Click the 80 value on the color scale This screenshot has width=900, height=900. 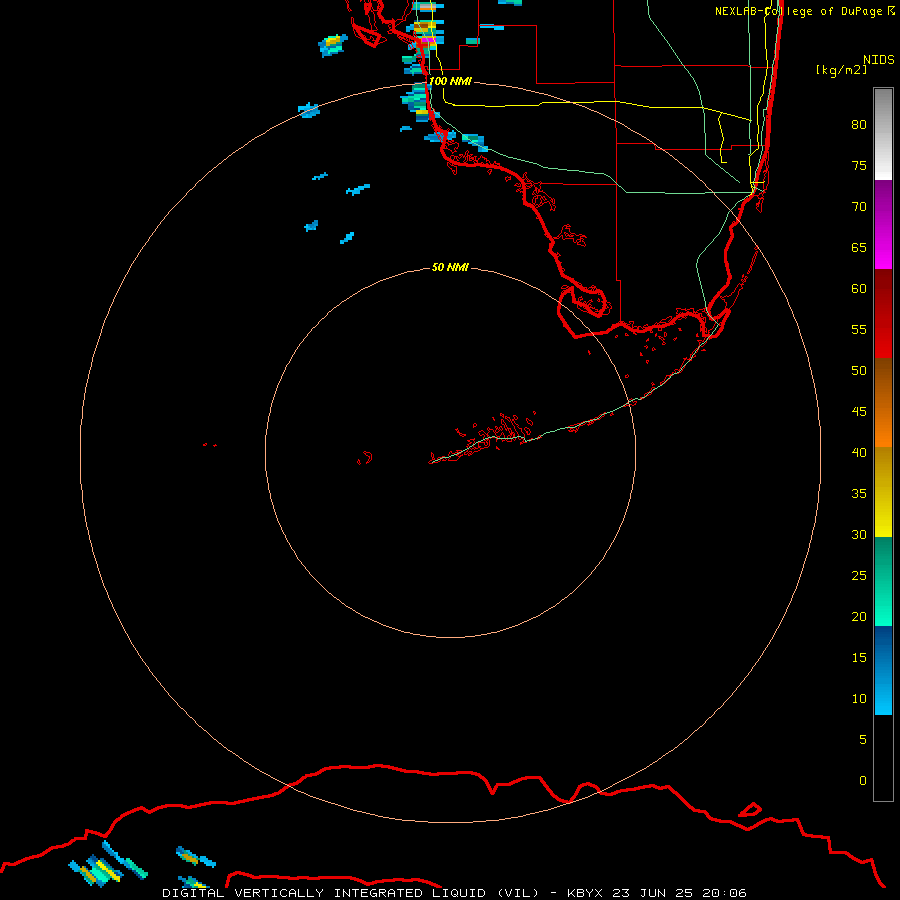pyautogui.click(x=859, y=125)
